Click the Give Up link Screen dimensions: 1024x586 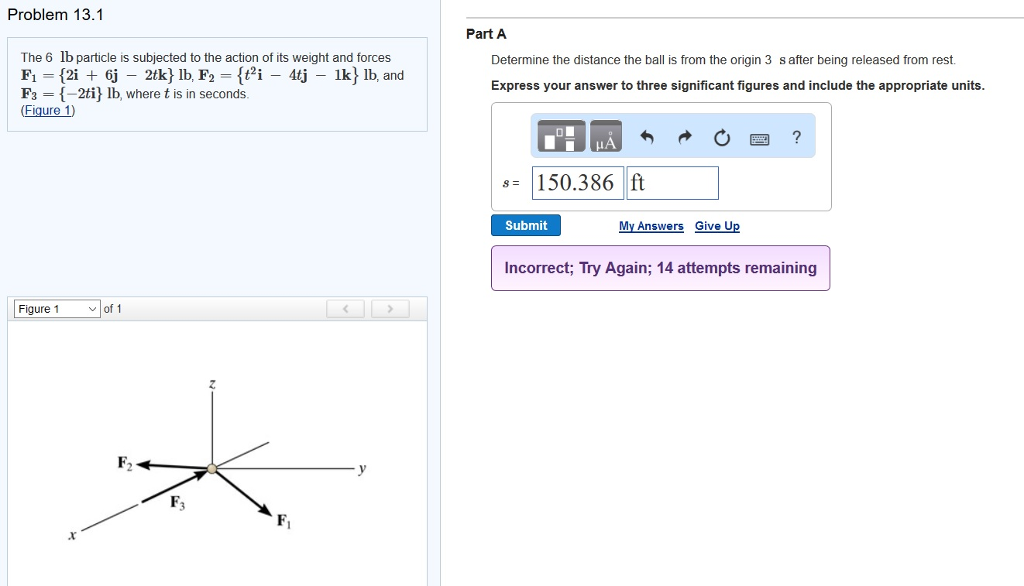[717, 226]
